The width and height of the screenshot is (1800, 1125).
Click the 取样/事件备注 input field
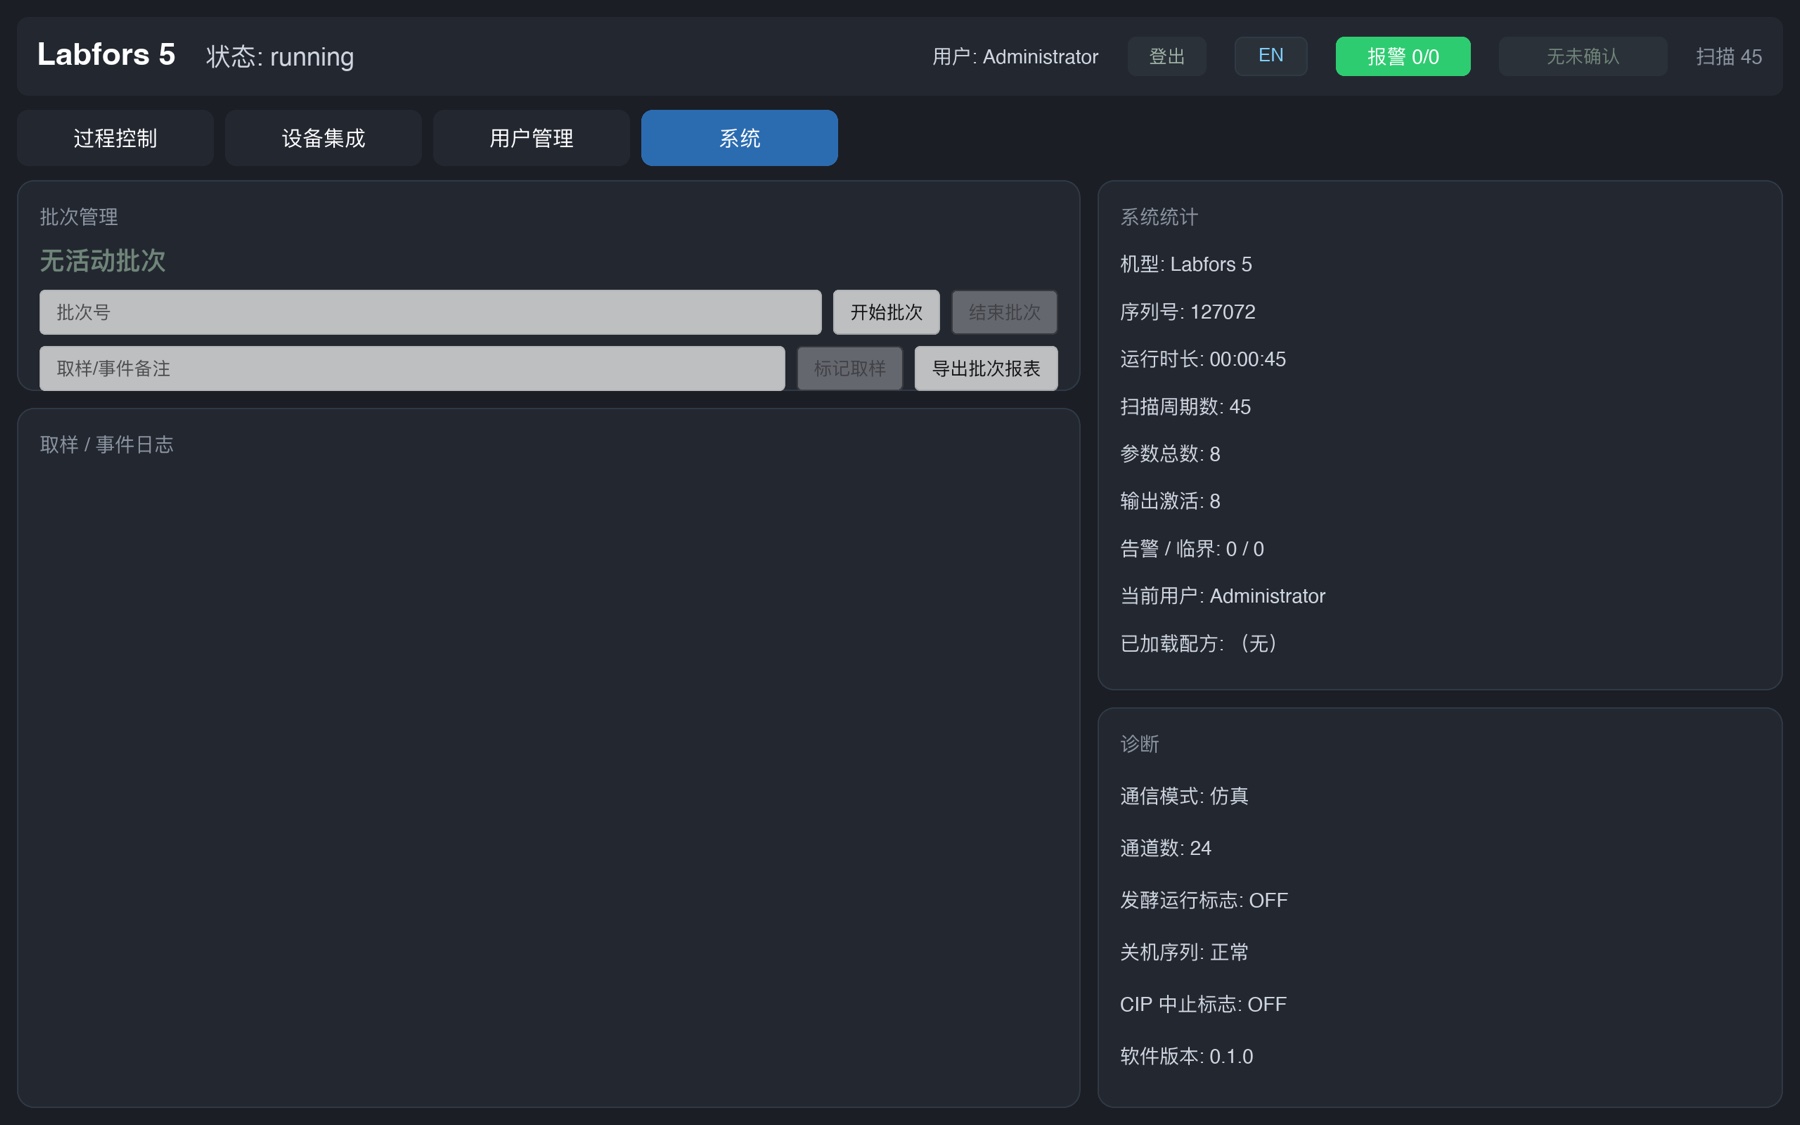click(x=412, y=368)
